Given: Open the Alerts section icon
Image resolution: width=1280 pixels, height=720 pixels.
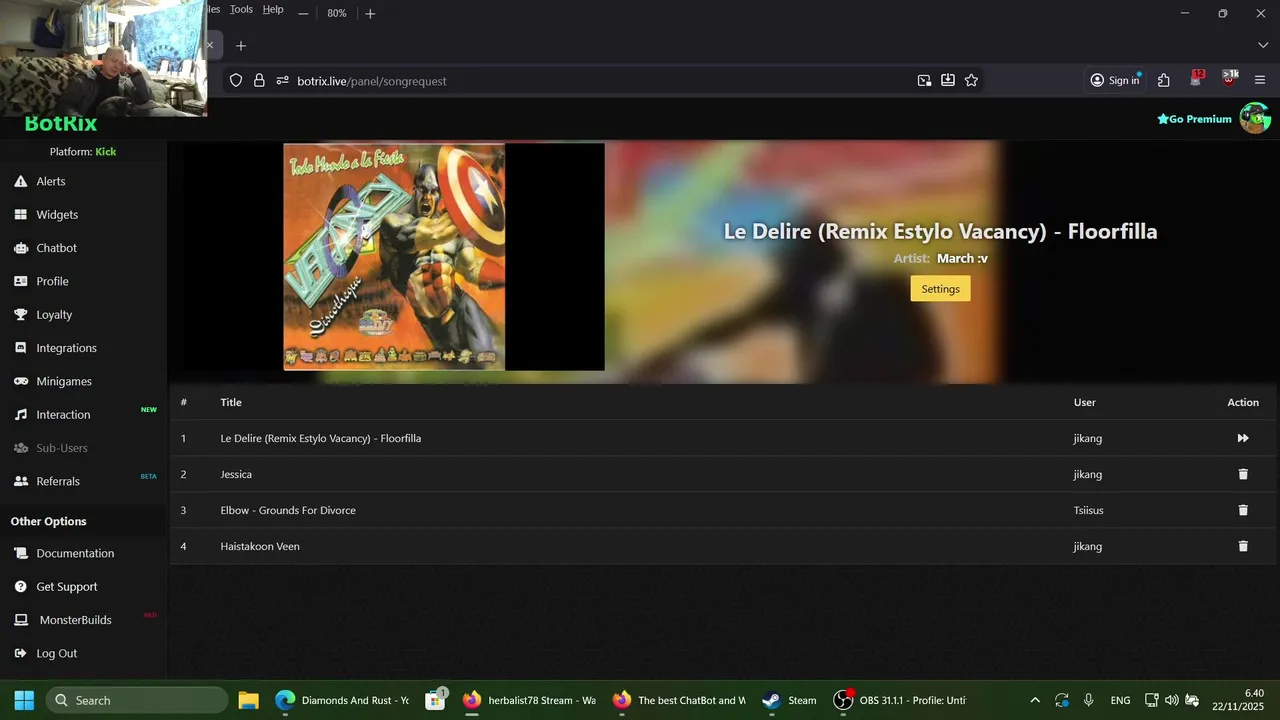Looking at the screenshot, I should click(x=20, y=181).
